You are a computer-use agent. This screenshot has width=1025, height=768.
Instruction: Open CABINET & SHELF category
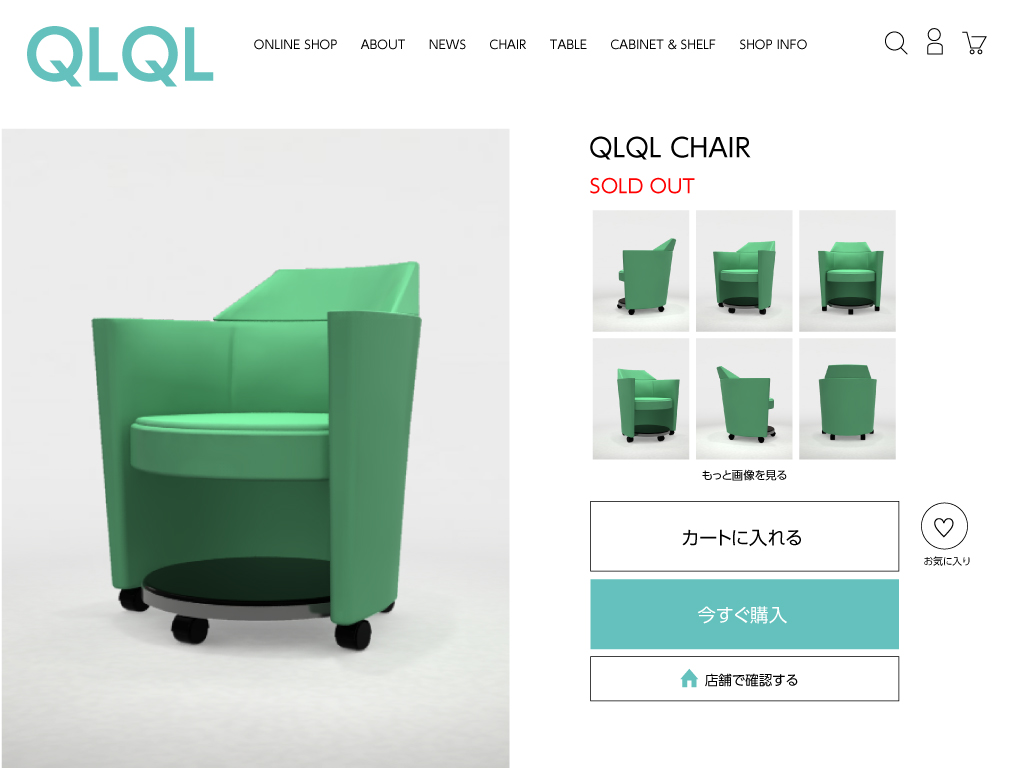[x=663, y=44]
